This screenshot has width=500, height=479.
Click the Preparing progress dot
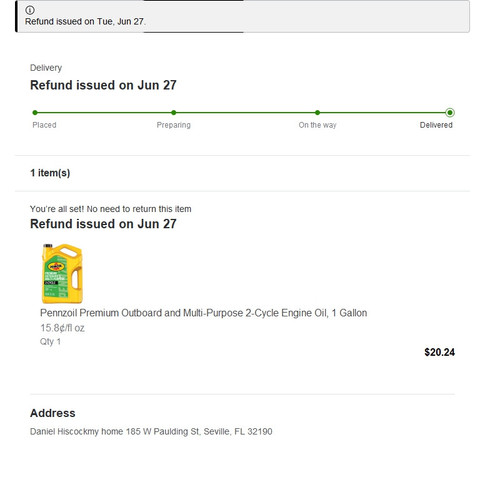click(174, 113)
